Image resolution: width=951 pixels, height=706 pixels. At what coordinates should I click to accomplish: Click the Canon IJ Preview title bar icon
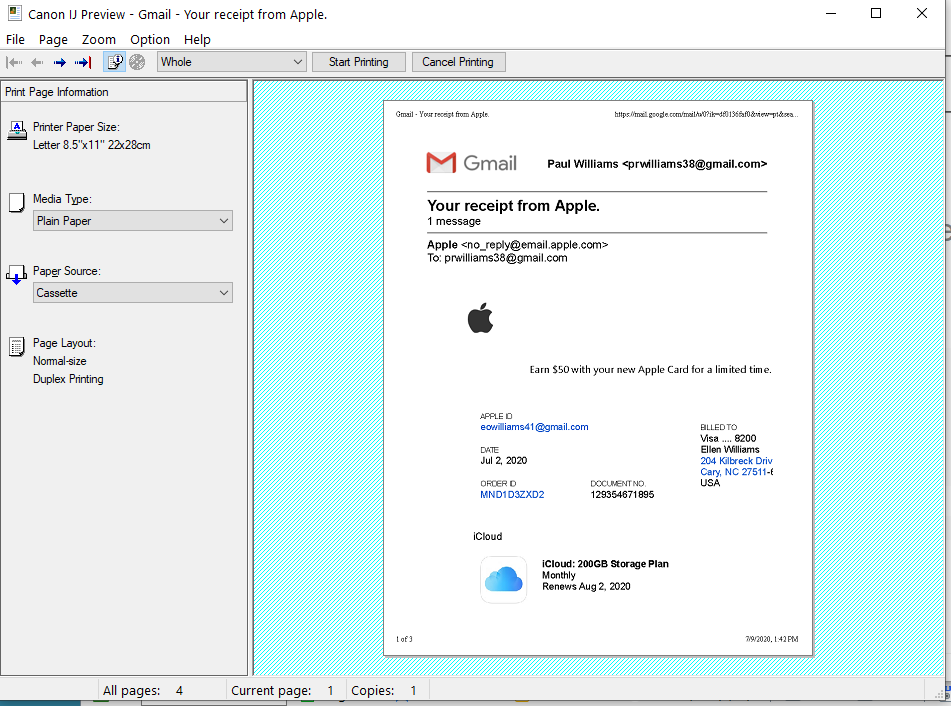[15, 13]
